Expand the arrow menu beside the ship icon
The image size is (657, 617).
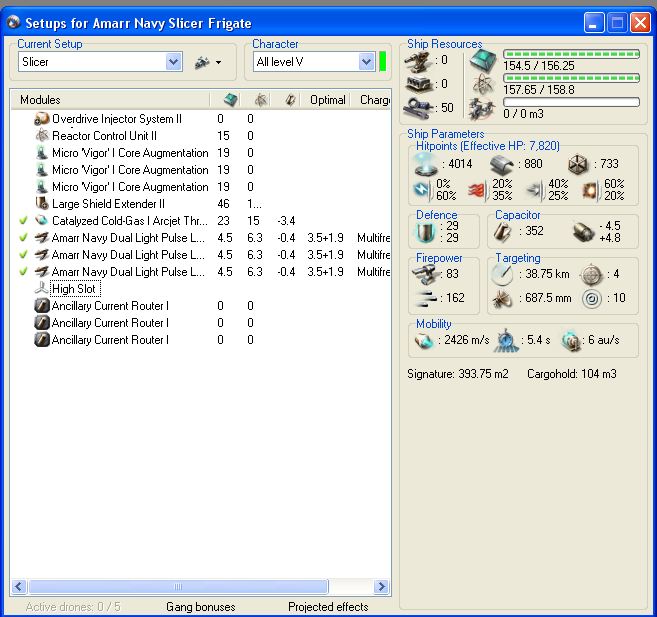coord(219,62)
